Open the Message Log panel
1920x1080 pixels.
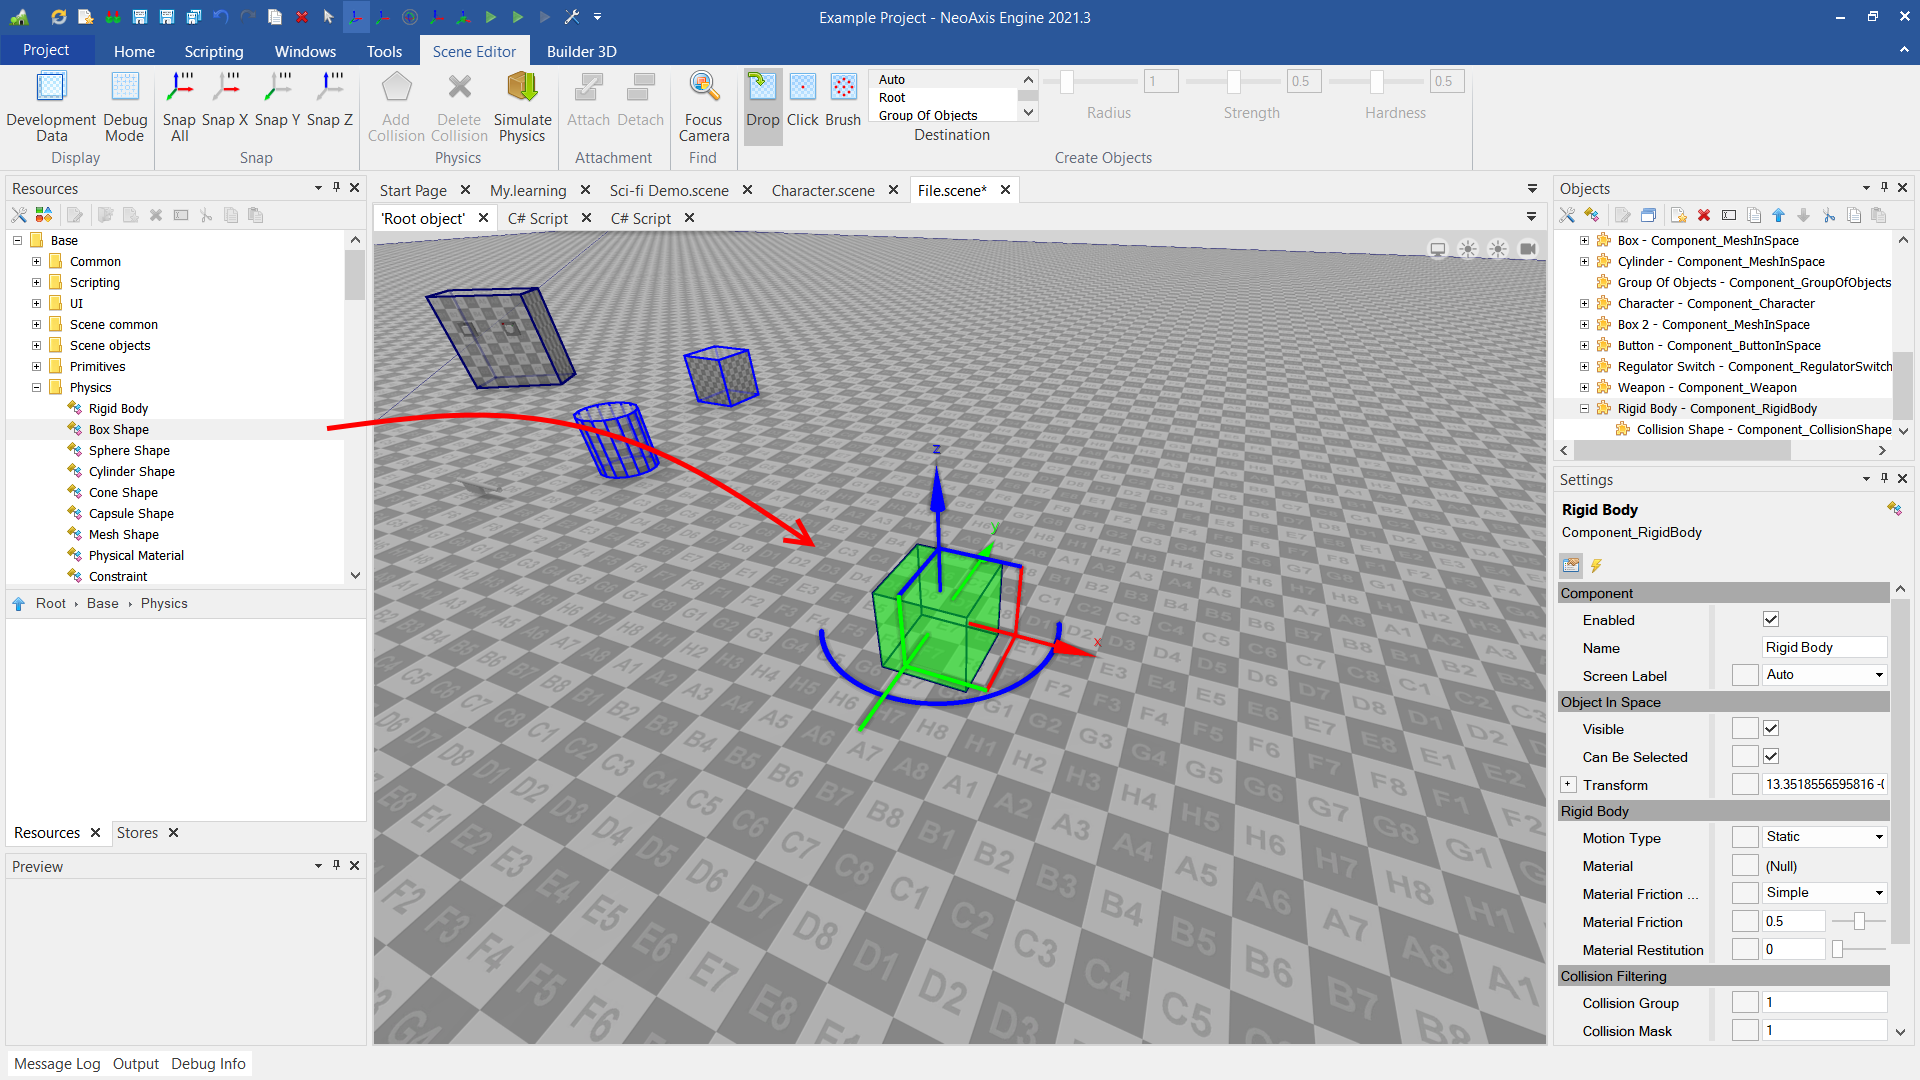point(57,1064)
